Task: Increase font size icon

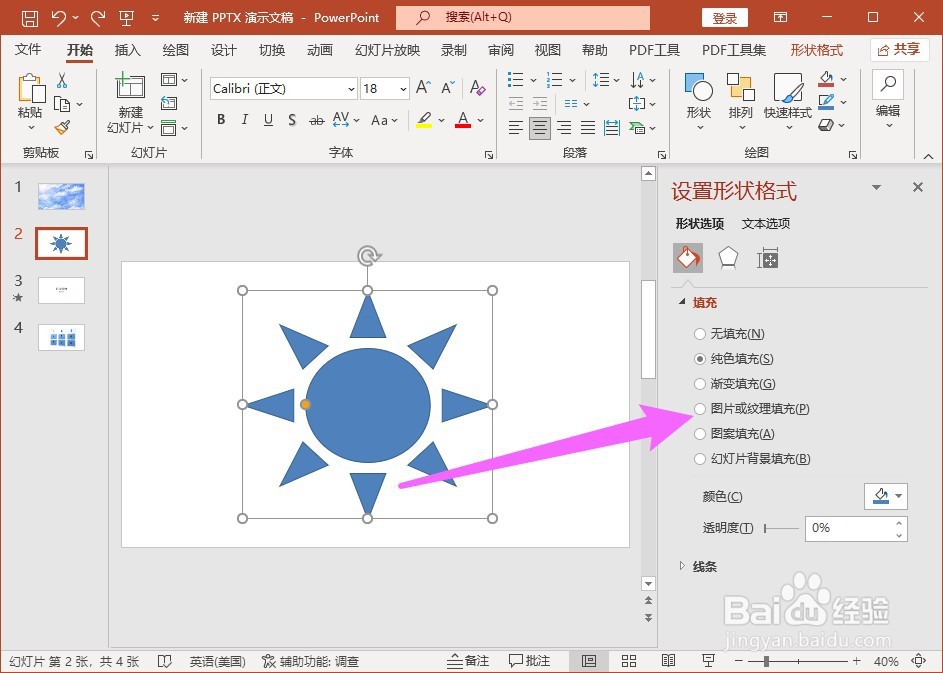Action: [423, 88]
